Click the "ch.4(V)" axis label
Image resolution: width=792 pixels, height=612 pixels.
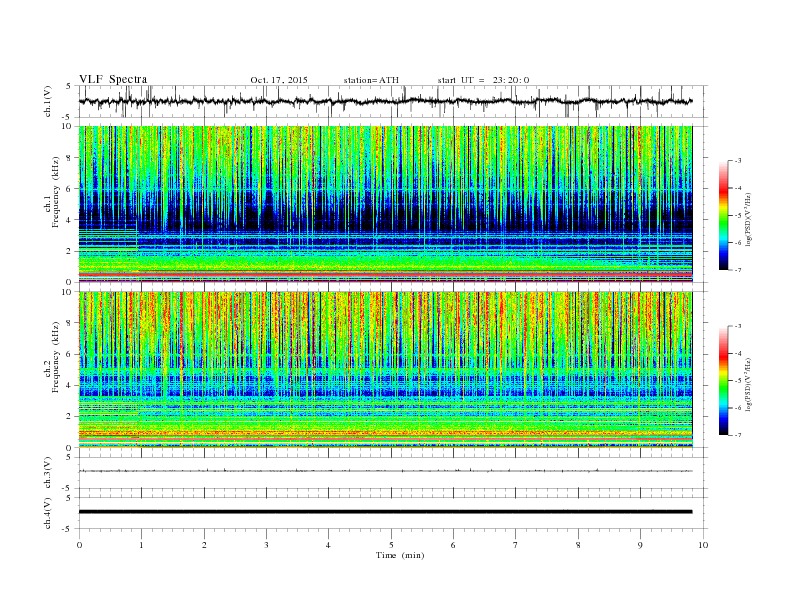click(x=48, y=513)
